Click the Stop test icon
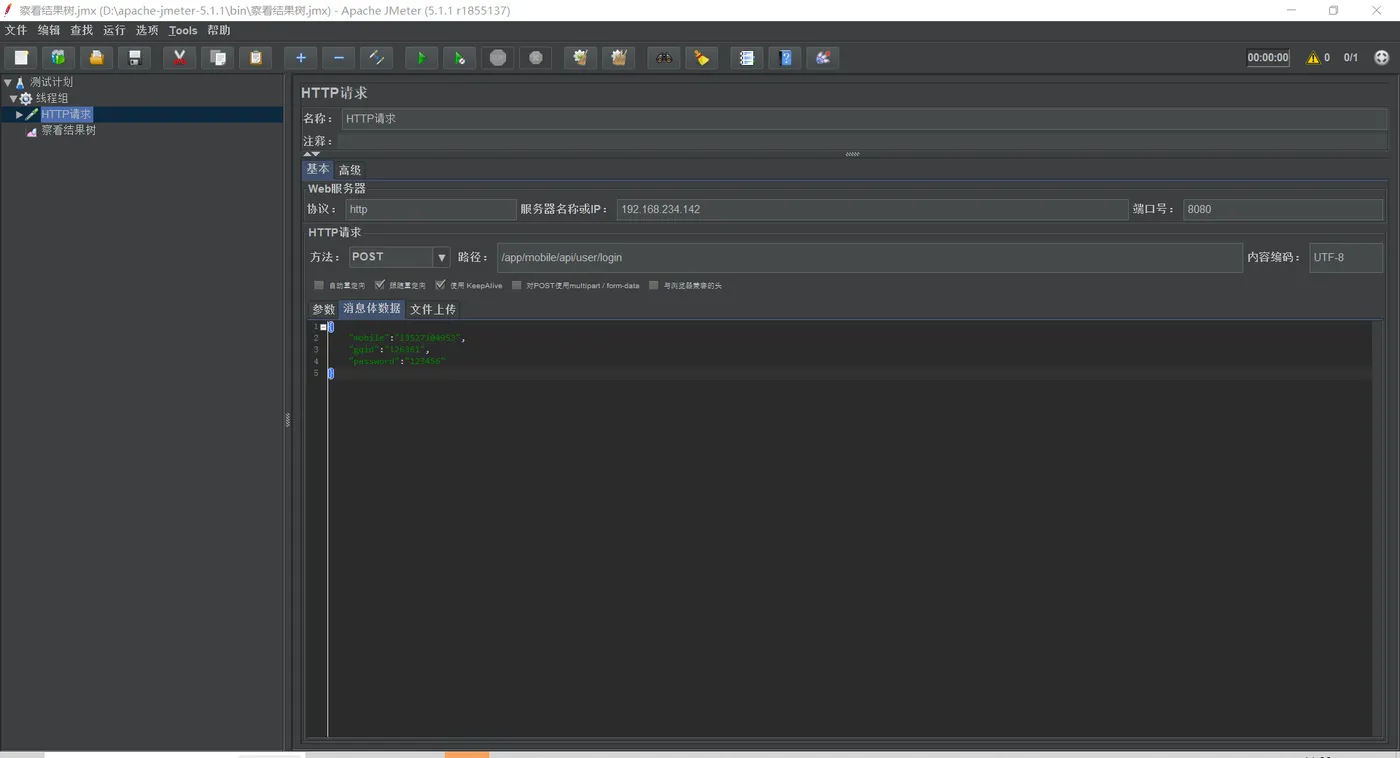1400x758 pixels. click(x=497, y=58)
